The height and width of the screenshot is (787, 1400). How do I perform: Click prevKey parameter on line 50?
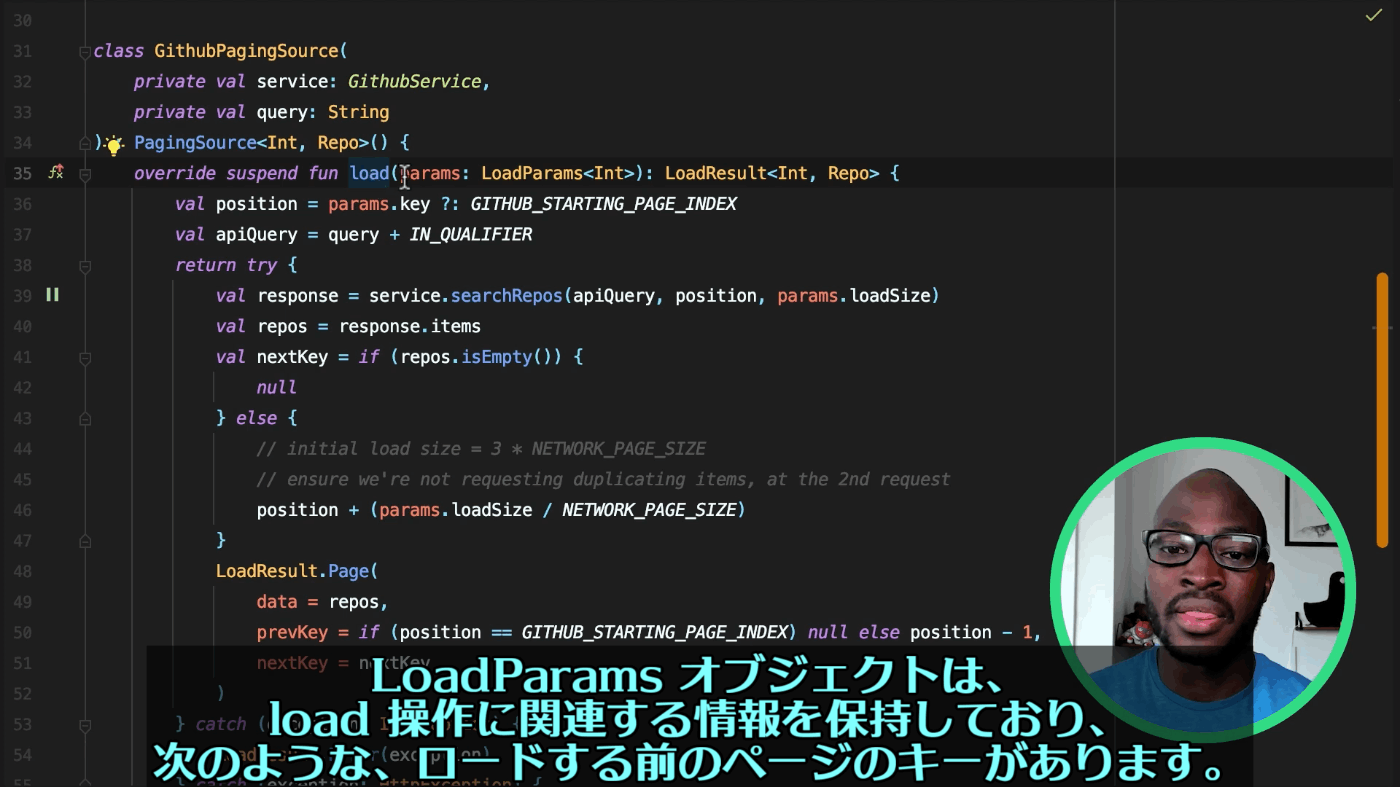[291, 633]
